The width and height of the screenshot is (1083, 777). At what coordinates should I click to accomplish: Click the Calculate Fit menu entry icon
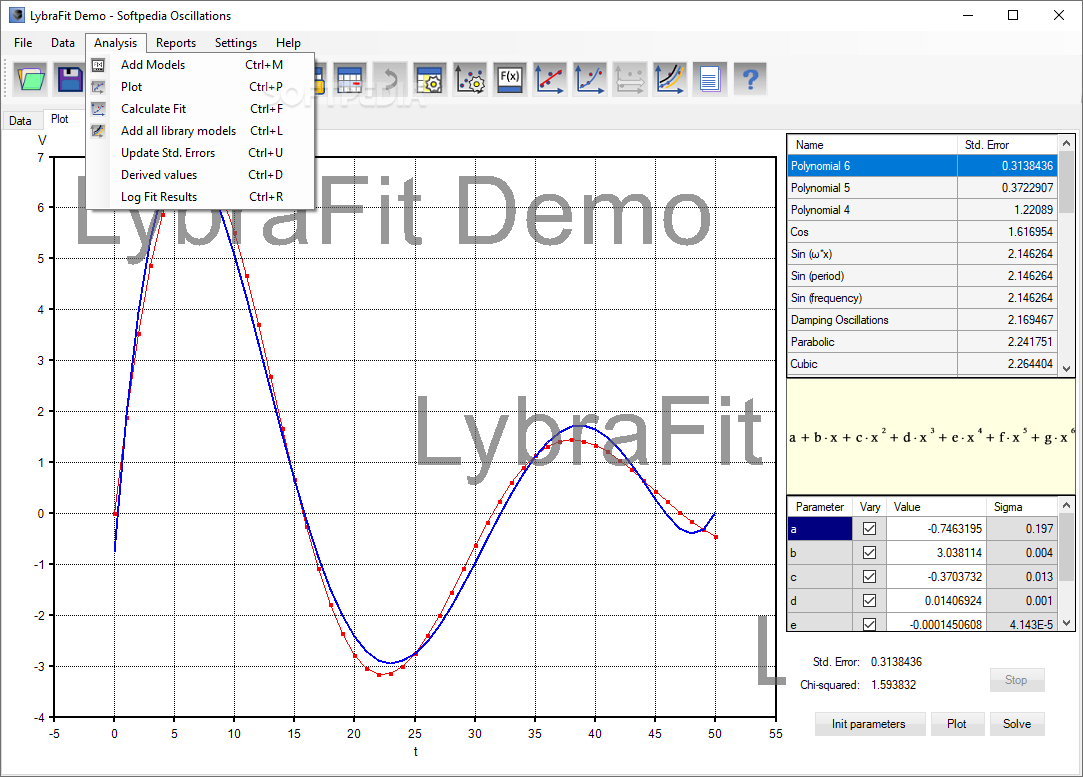point(98,109)
